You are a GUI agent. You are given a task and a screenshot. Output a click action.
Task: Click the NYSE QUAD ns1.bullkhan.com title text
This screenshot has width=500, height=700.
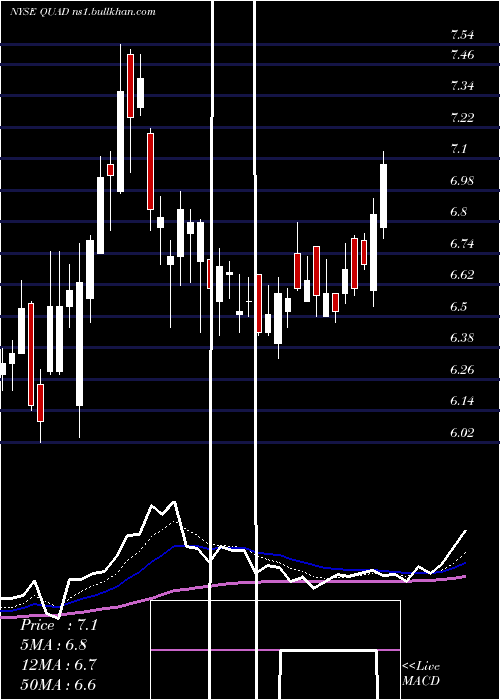point(83,12)
